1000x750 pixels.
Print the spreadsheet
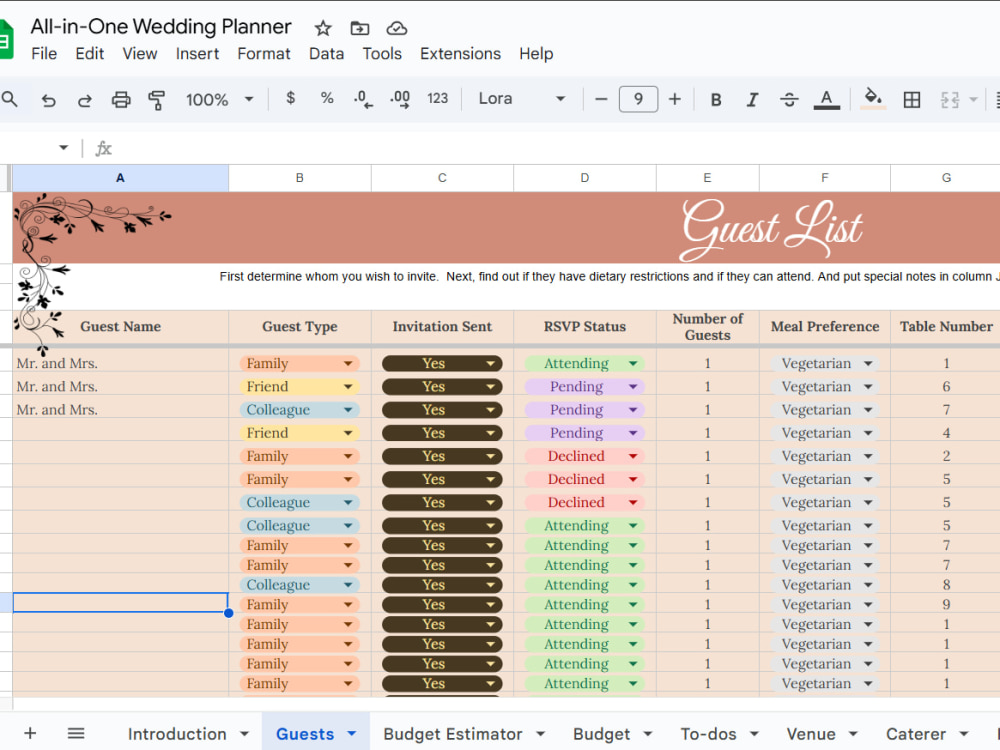pos(121,99)
